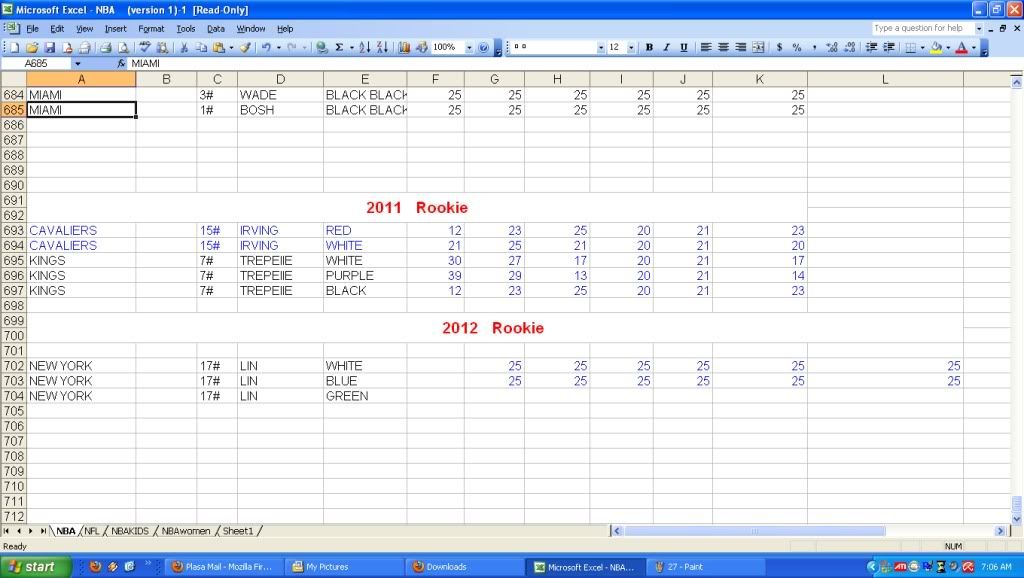The height and width of the screenshot is (578, 1024).
Task: Merge and center the selected cells
Action: point(758,47)
